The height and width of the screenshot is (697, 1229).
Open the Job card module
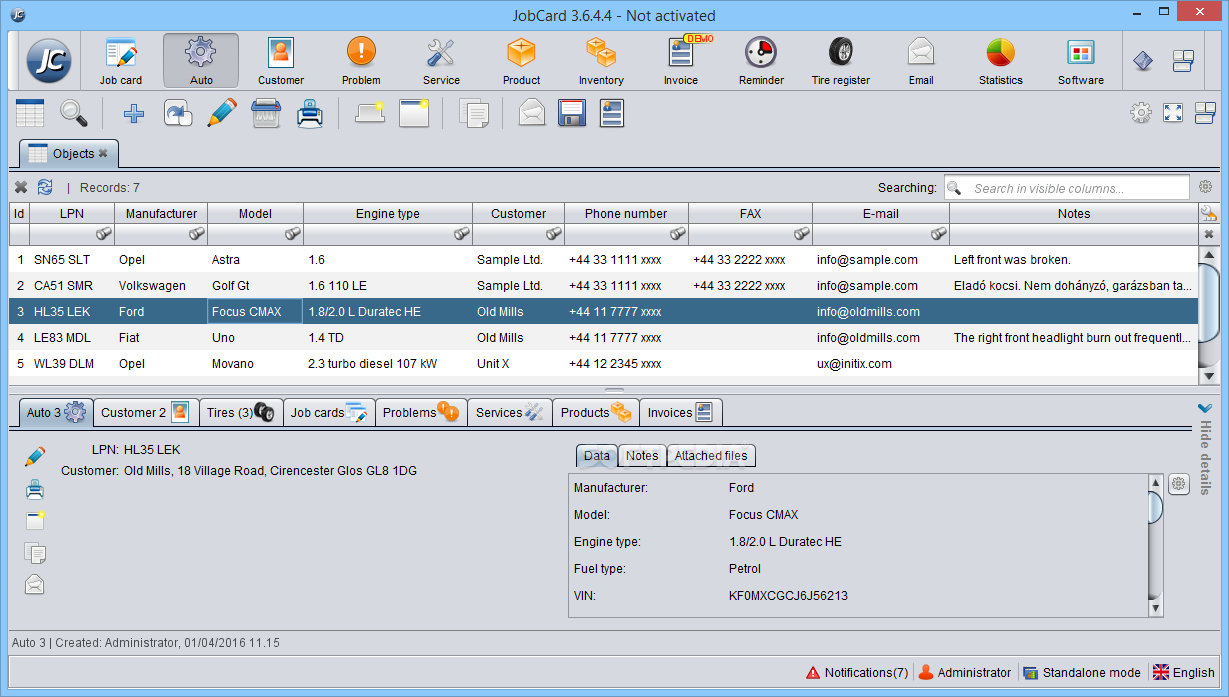click(121, 61)
